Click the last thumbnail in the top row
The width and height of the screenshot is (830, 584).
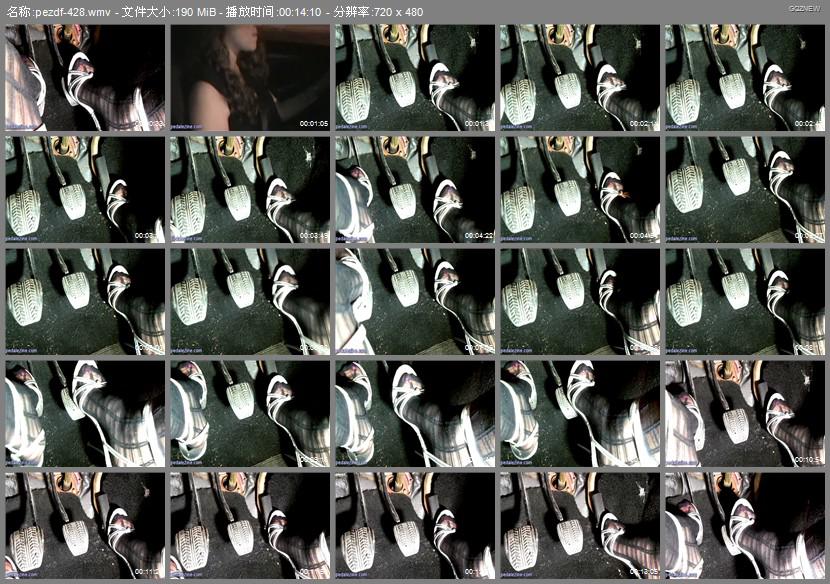(x=744, y=78)
